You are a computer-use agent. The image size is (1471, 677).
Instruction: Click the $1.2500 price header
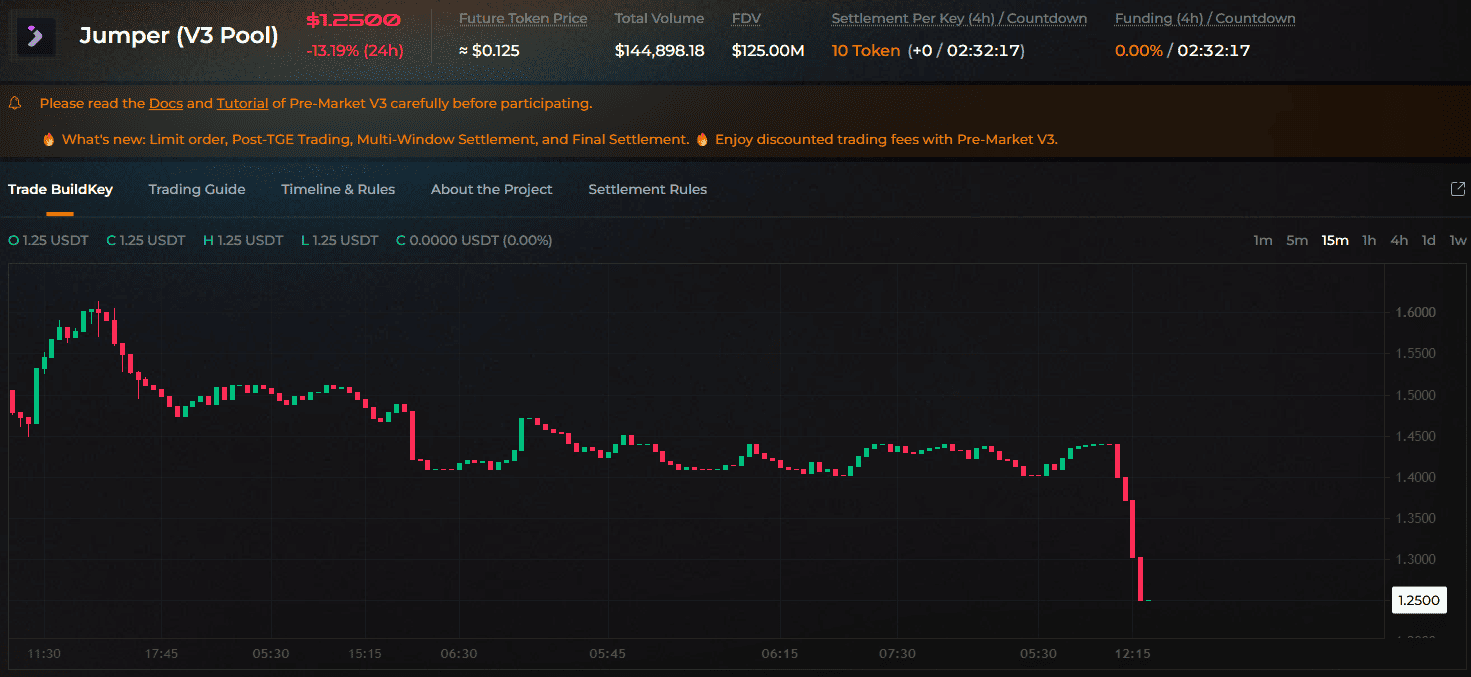coord(353,20)
